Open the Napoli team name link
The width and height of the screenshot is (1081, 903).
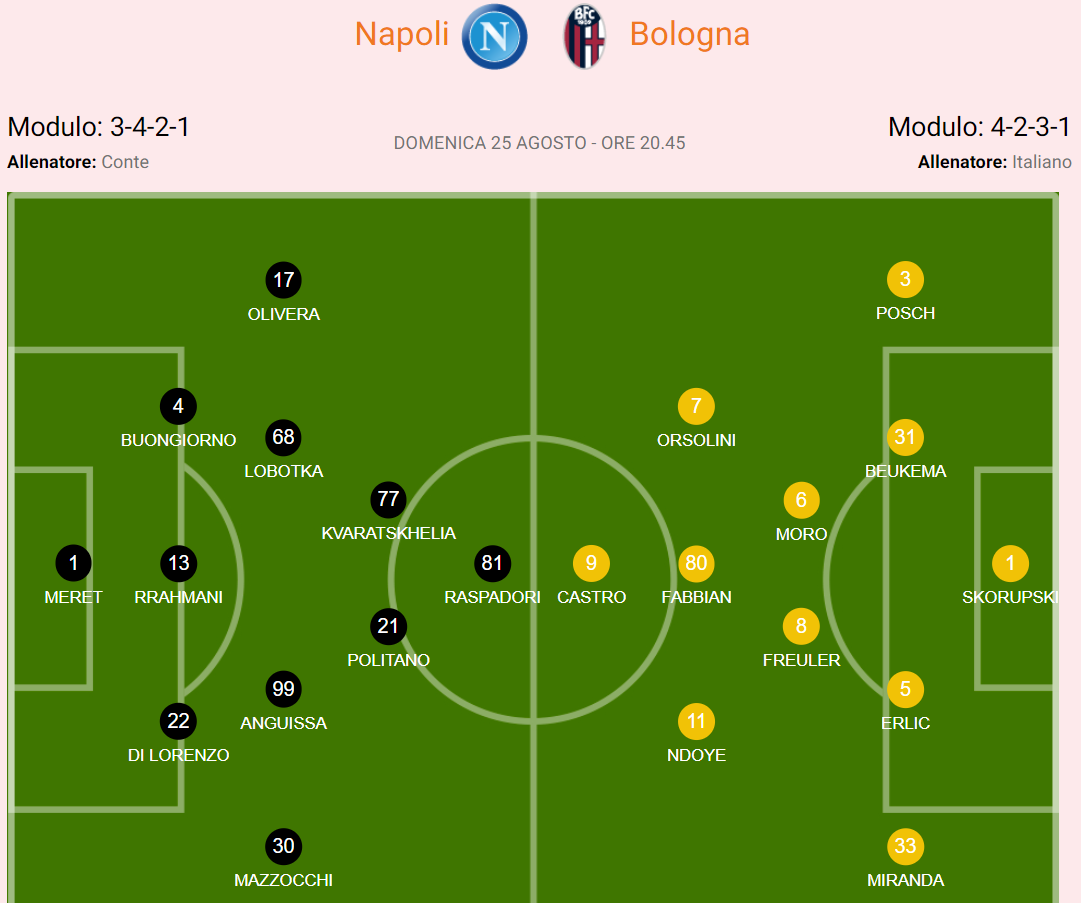pyautogui.click(x=402, y=34)
